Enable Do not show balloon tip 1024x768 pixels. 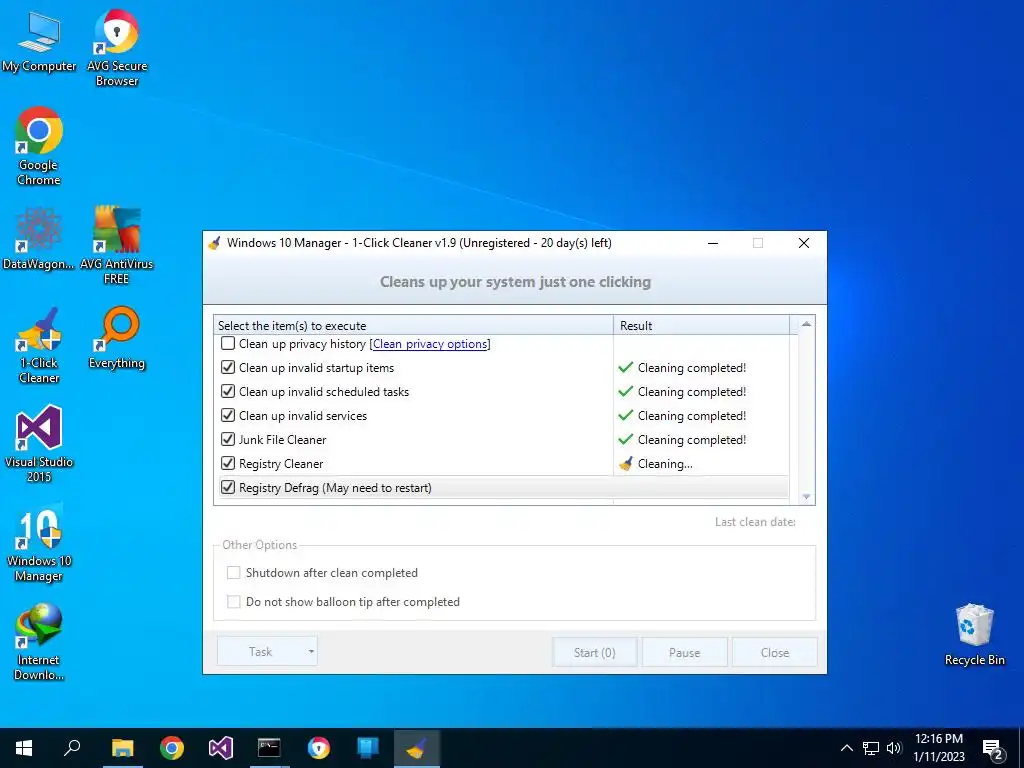(x=233, y=601)
